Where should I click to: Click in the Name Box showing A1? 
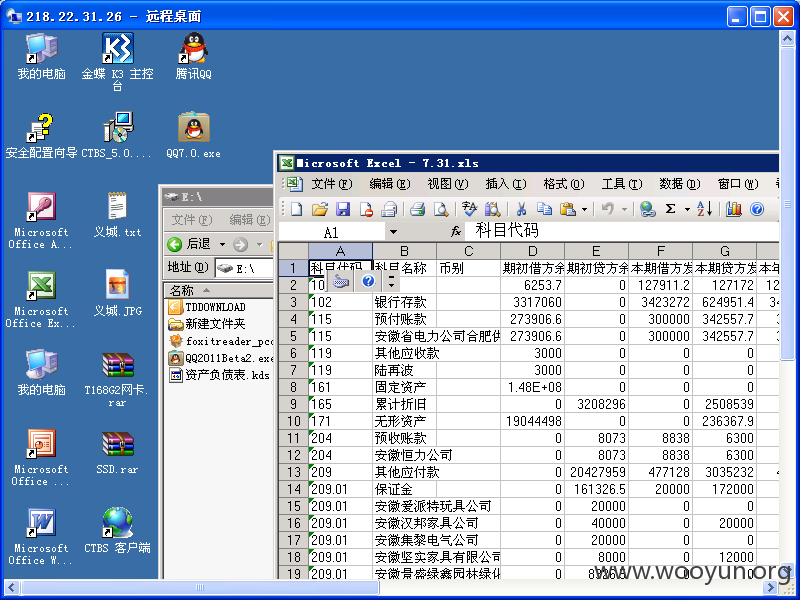point(332,232)
